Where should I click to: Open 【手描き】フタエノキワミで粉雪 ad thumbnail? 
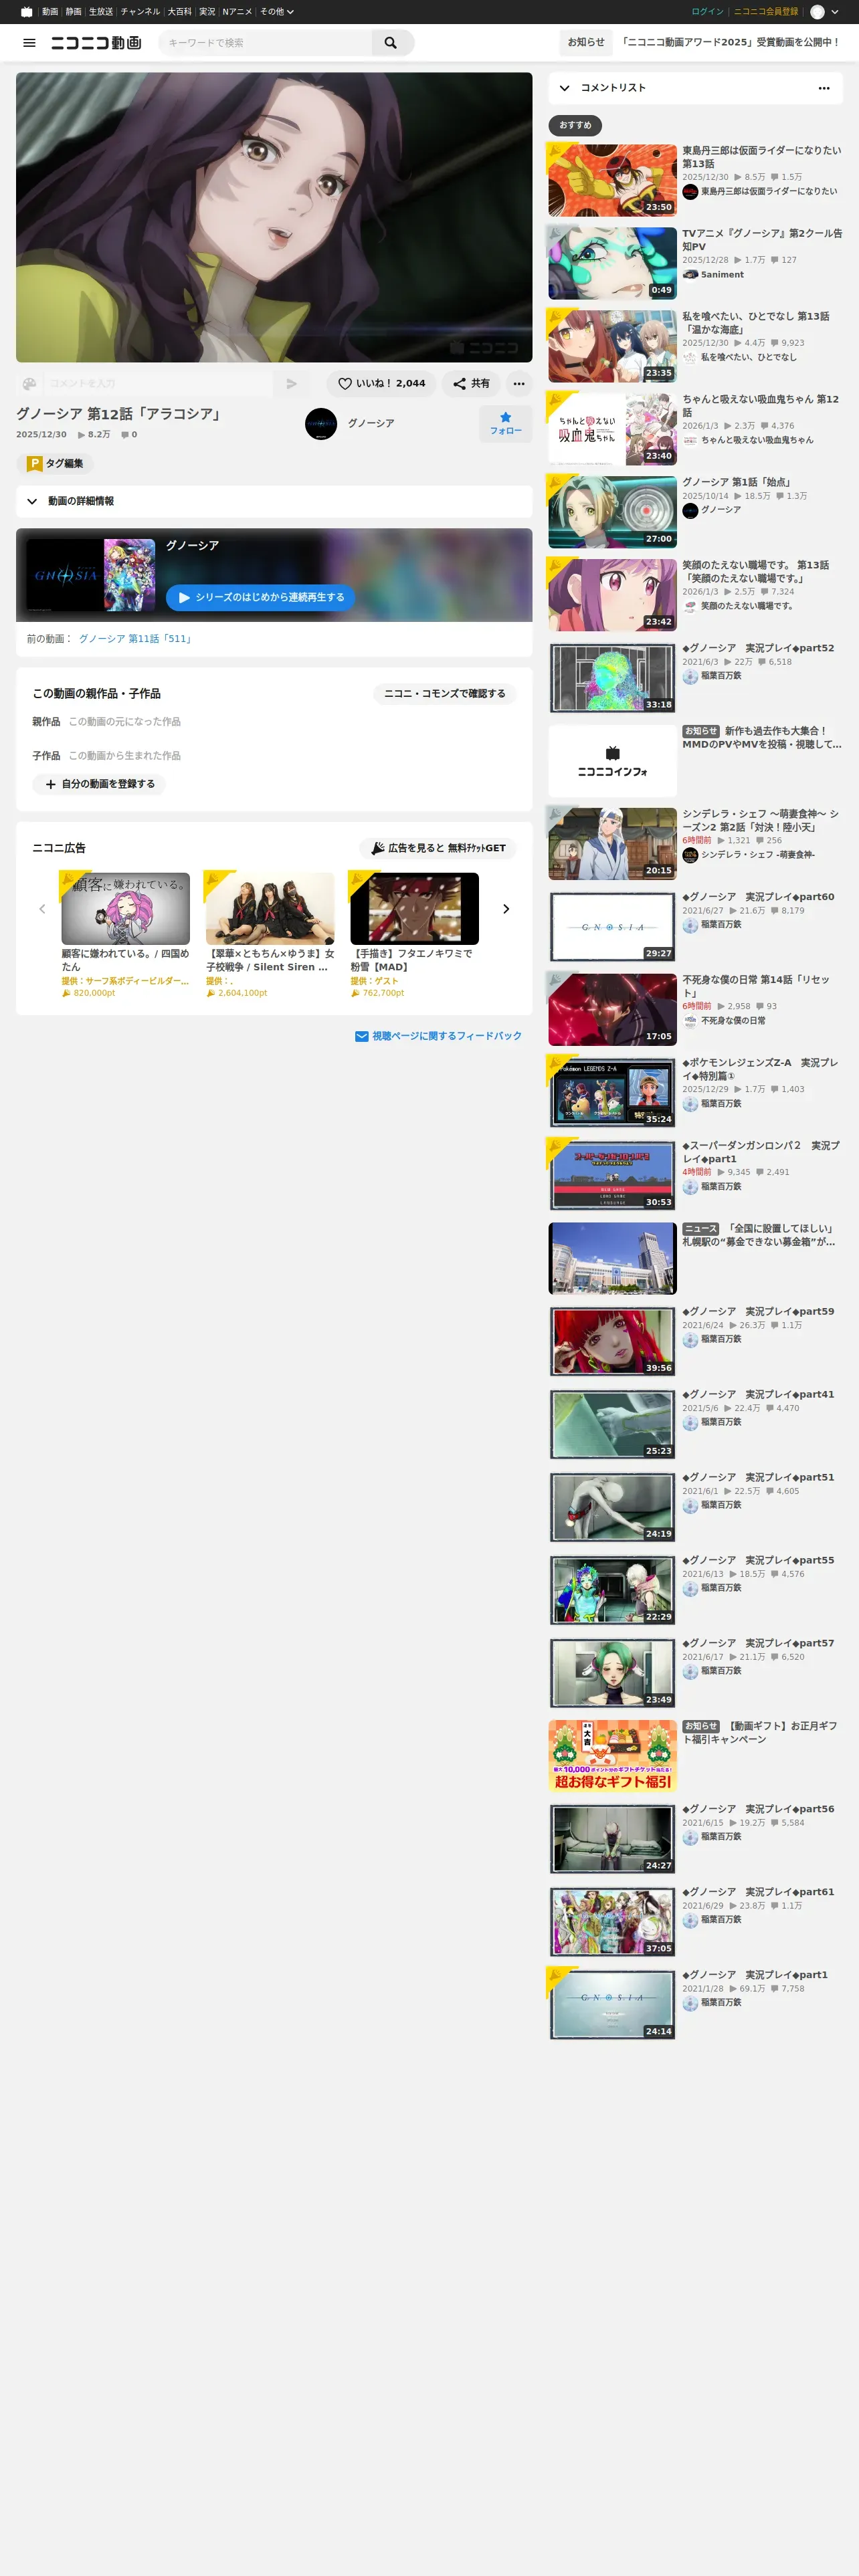pyautogui.click(x=414, y=908)
